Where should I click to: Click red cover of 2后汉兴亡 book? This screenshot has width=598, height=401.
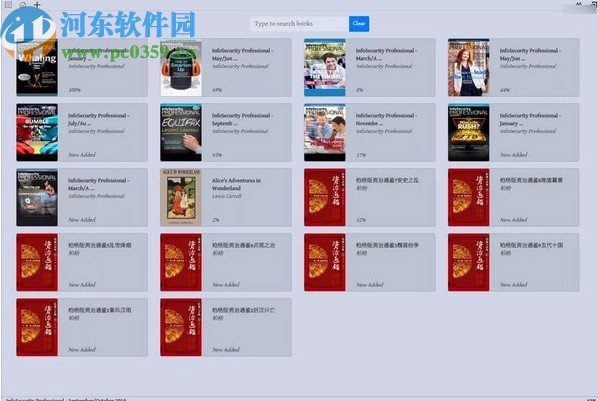181,327
